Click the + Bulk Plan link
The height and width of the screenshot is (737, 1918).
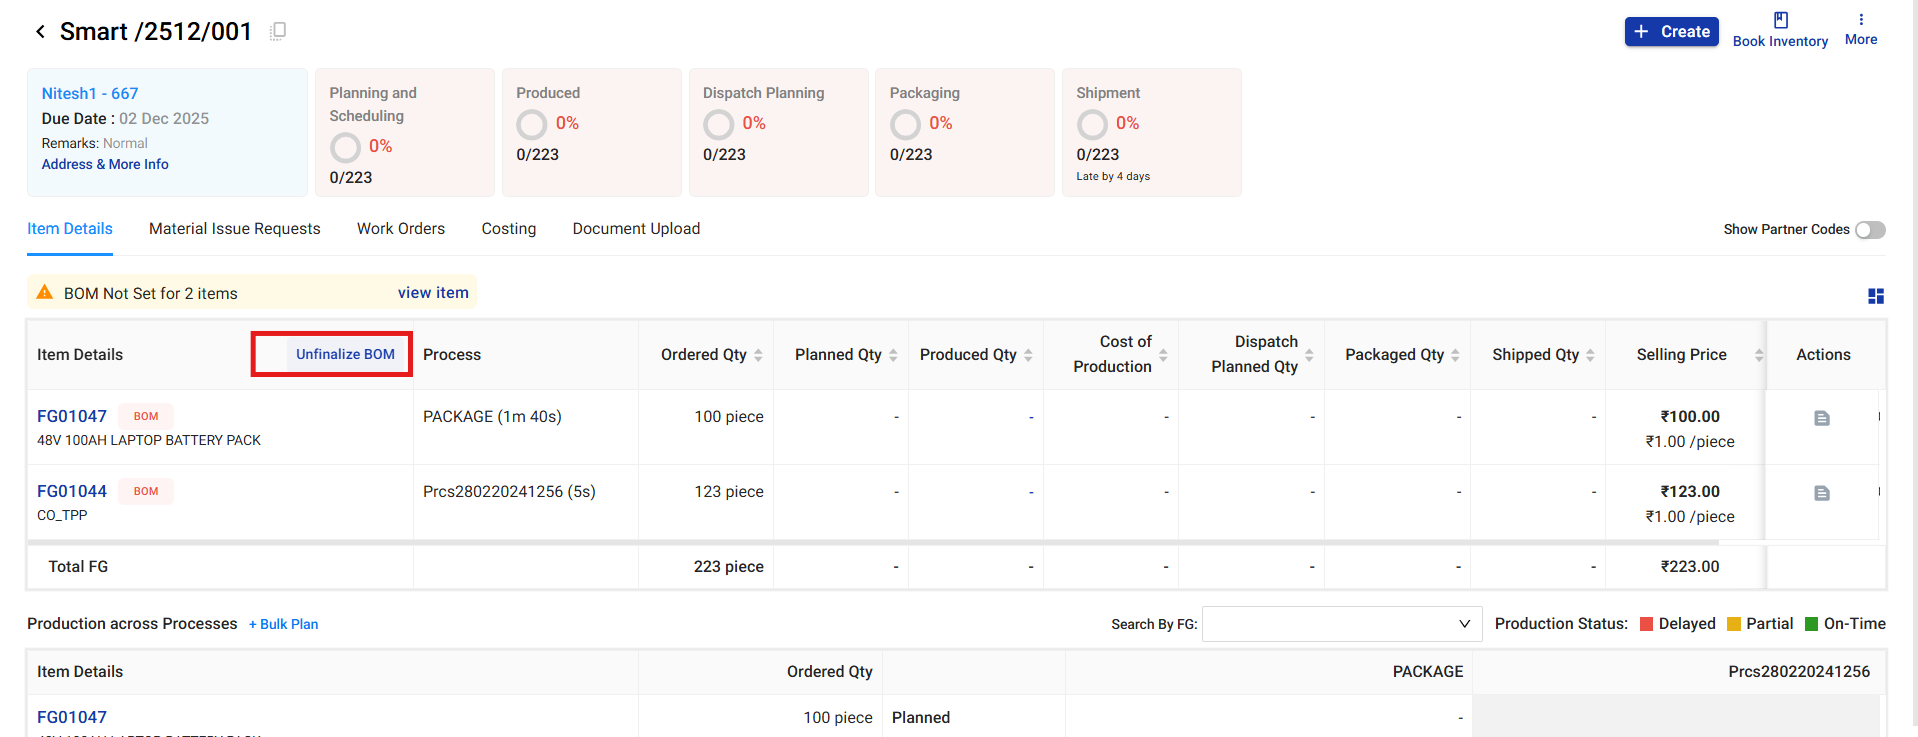(x=284, y=624)
